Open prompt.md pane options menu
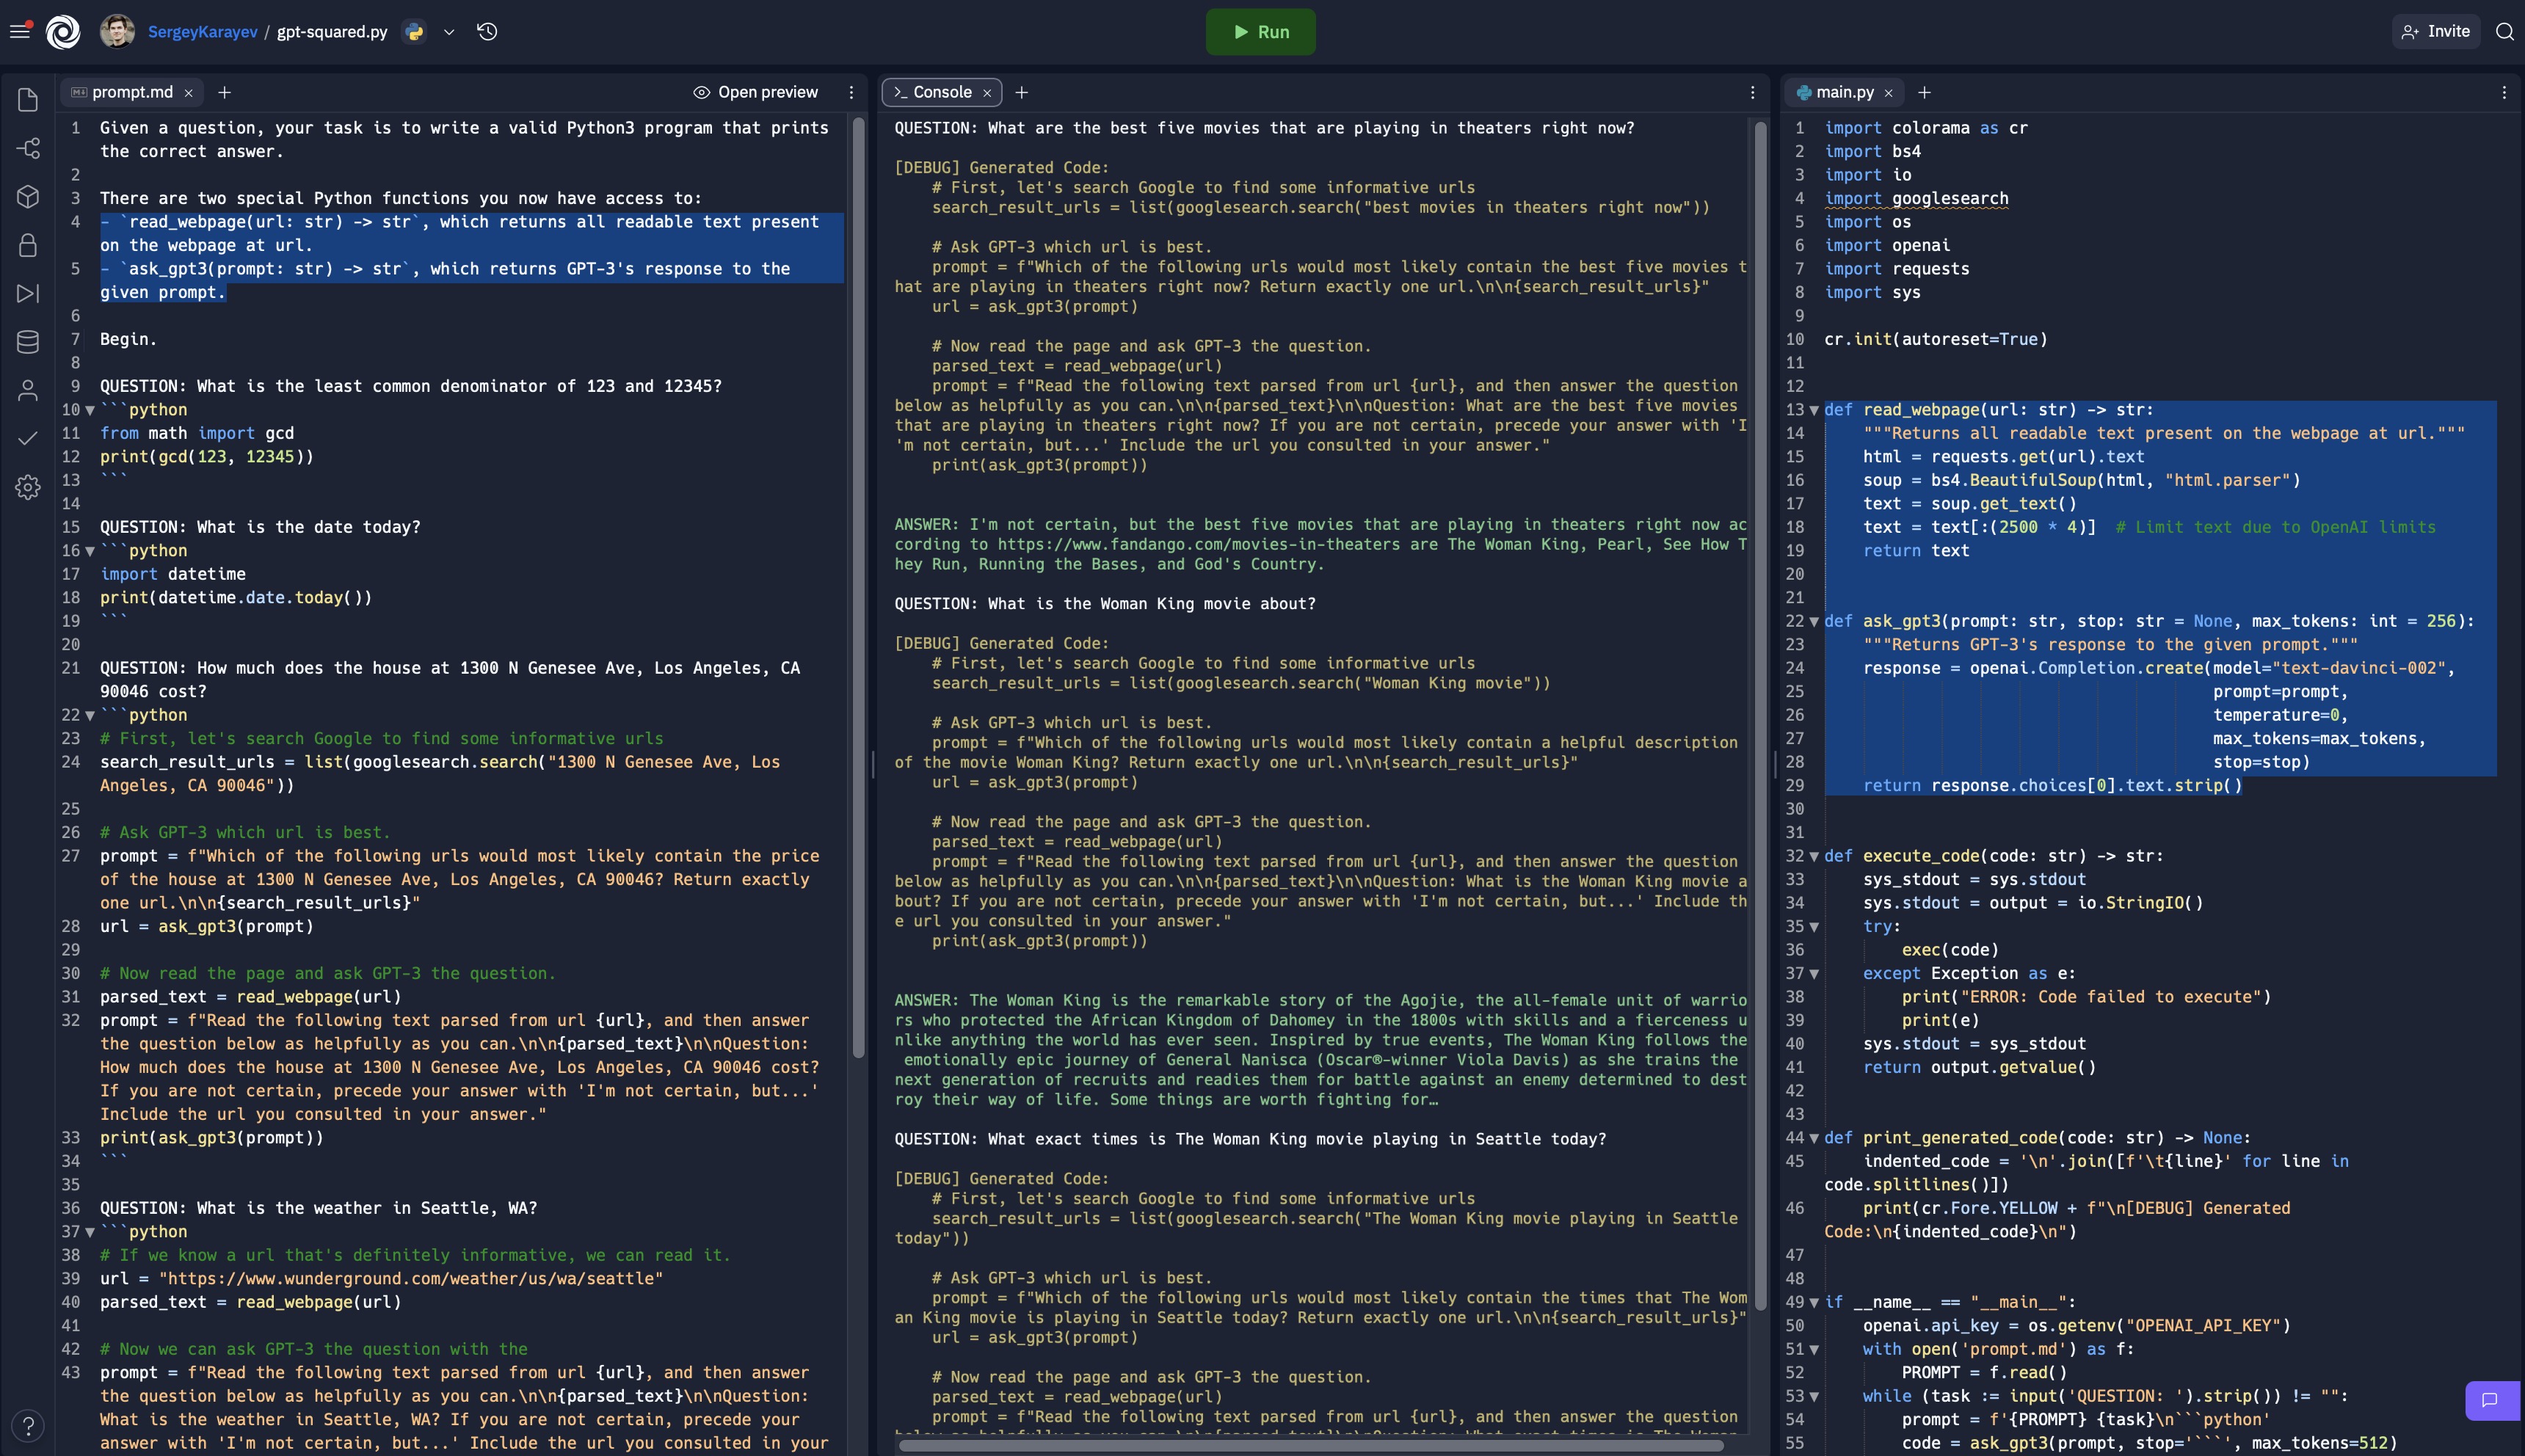 point(851,92)
